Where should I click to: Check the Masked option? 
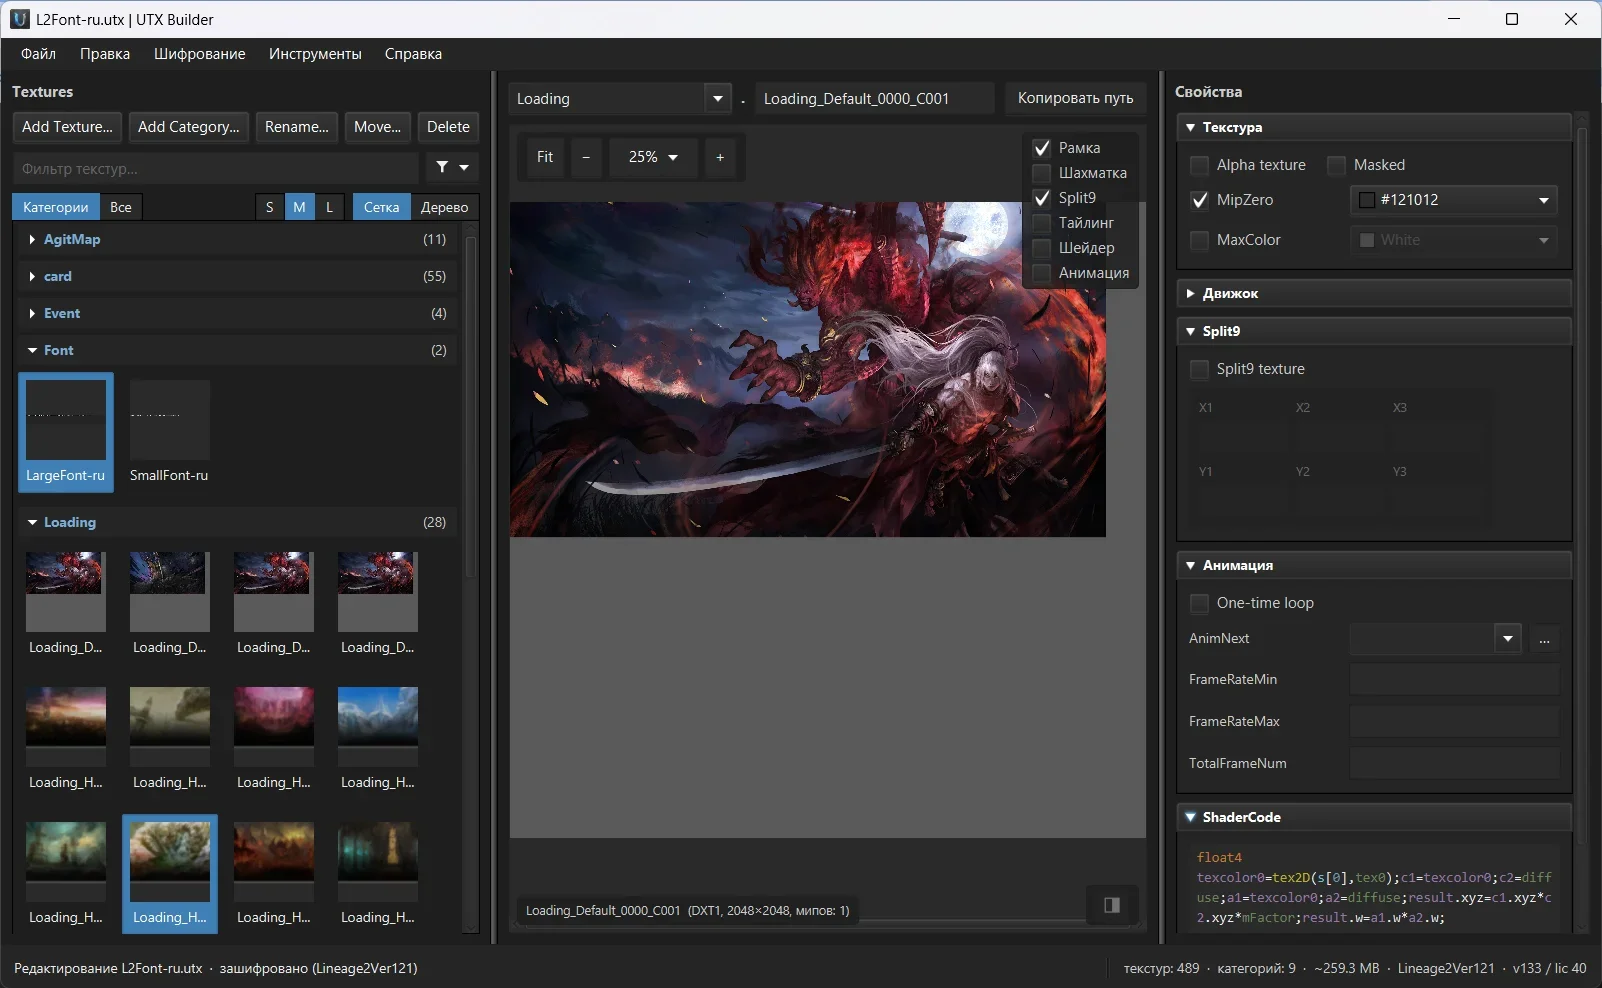point(1336,165)
